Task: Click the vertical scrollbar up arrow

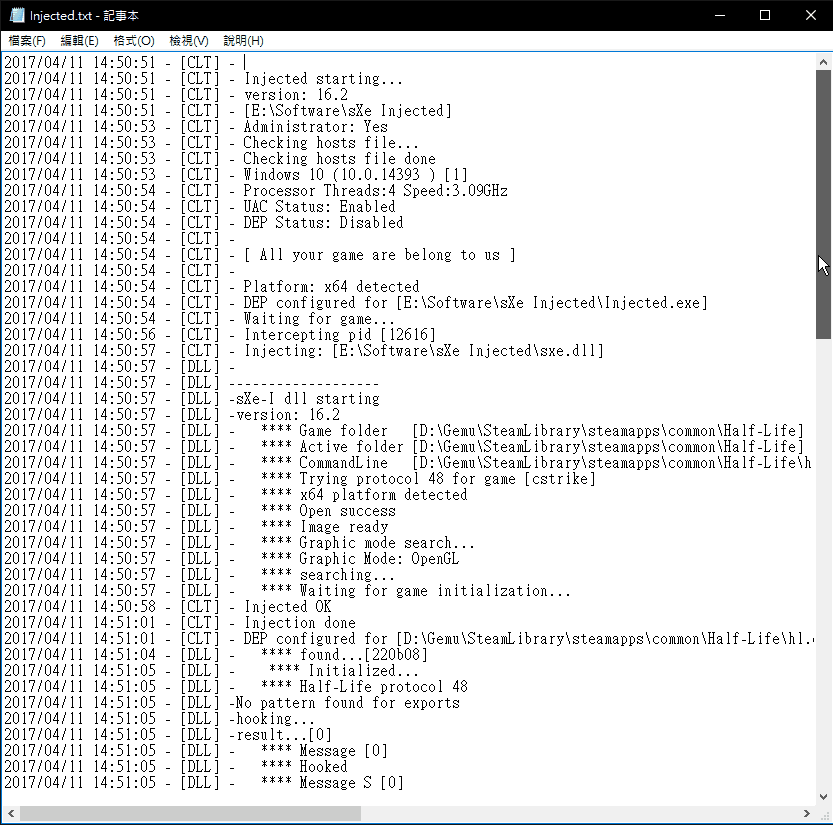Action: coord(824,61)
